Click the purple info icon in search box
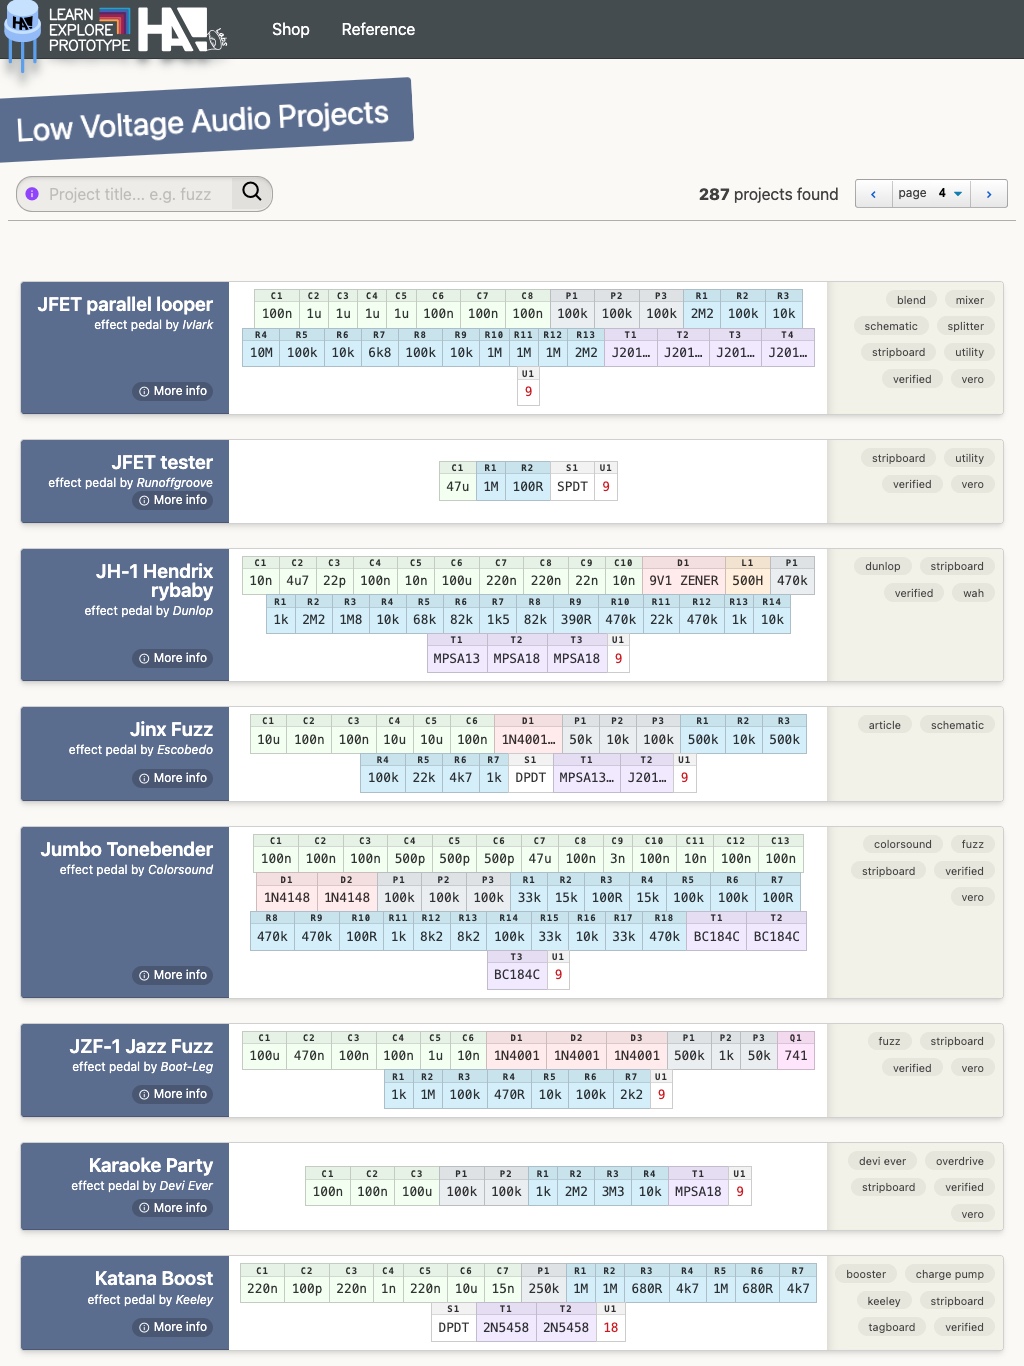This screenshot has height=1366, width=1024. pos(32,194)
